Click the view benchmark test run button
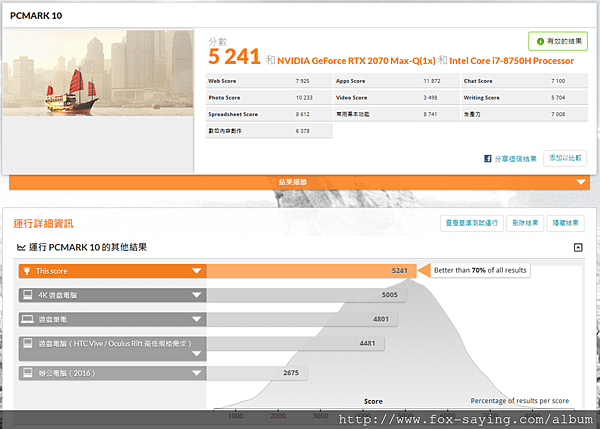Viewport: 600px width, 429px height. (472, 223)
